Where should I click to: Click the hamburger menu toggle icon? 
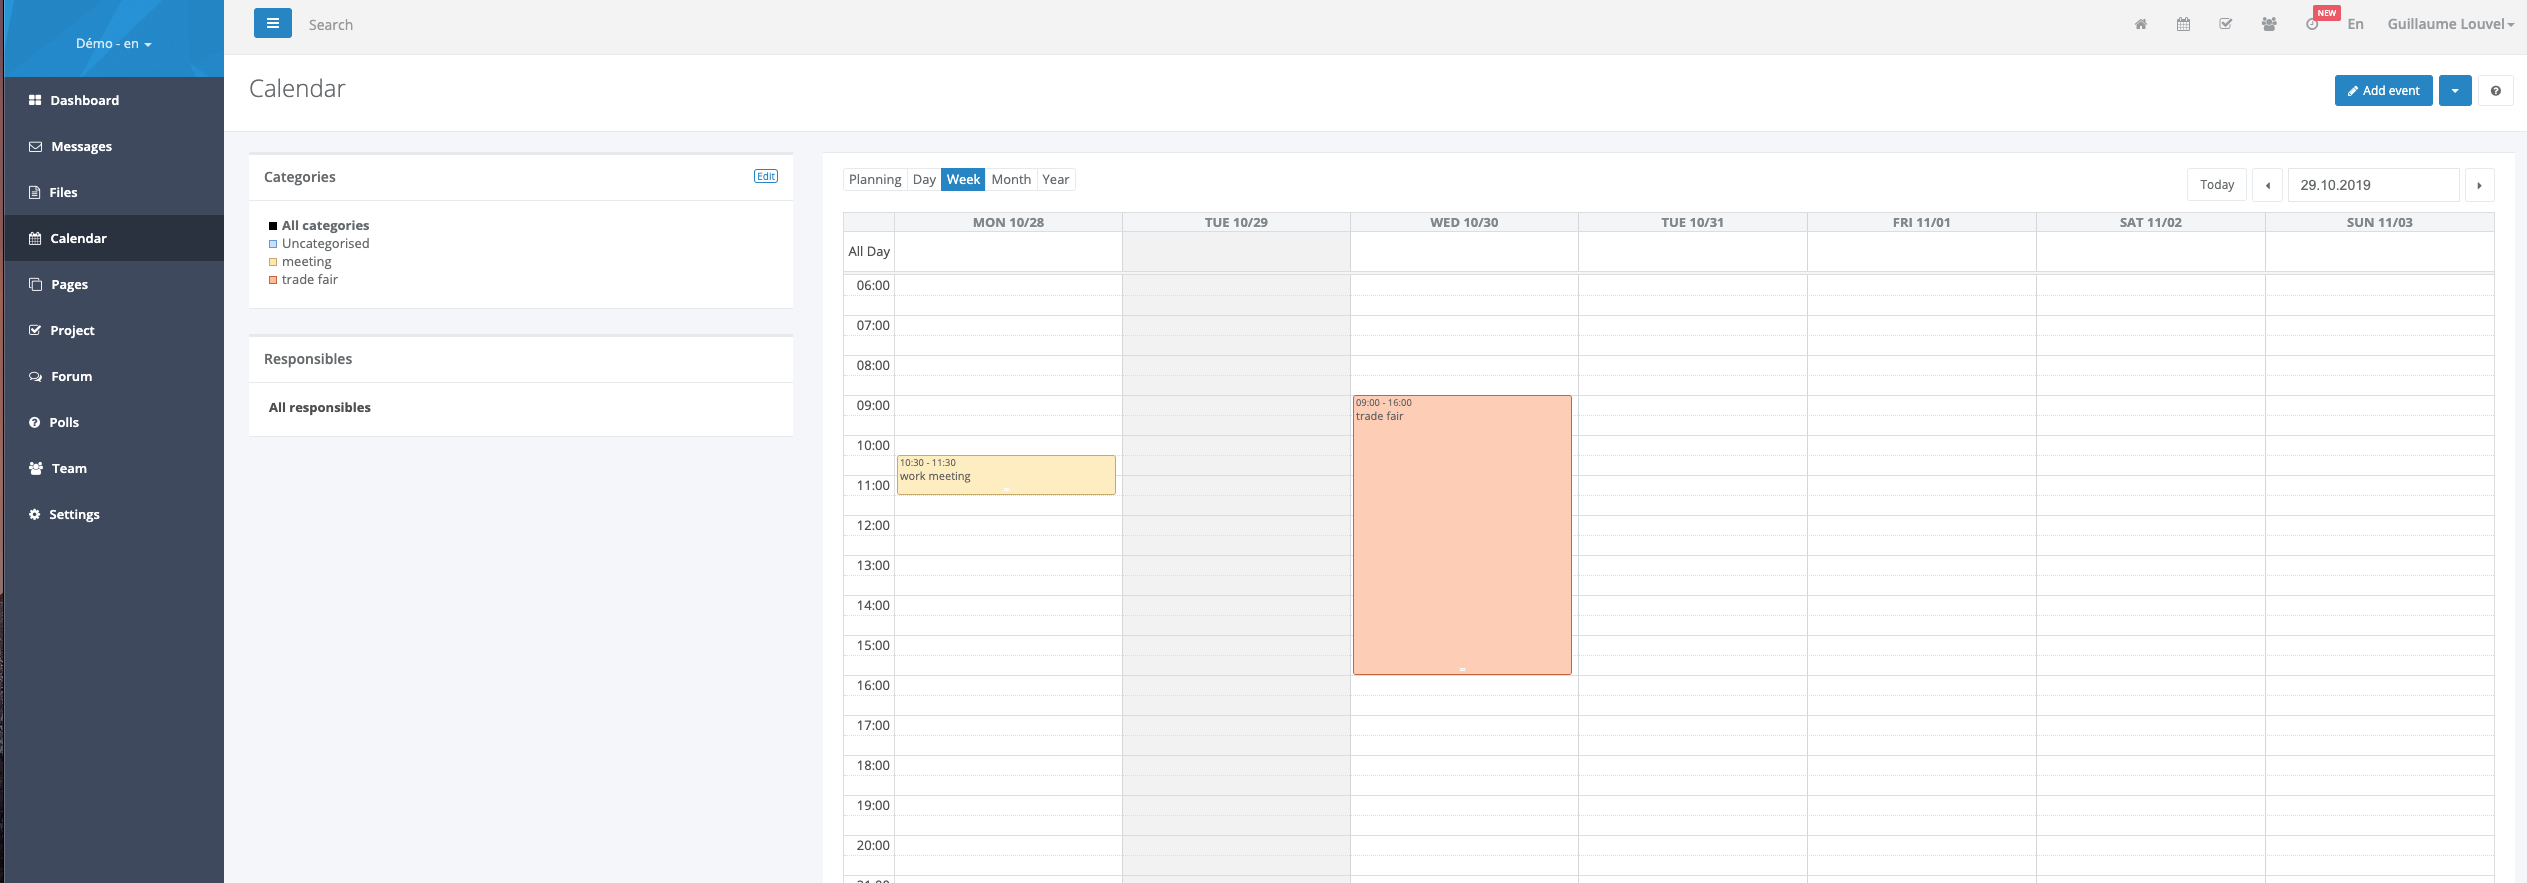[272, 23]
